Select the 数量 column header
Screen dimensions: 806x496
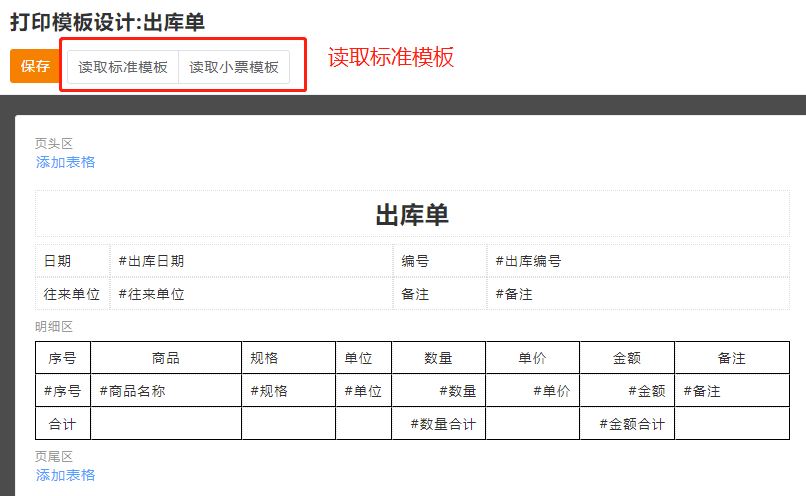[x=438, y=358]
